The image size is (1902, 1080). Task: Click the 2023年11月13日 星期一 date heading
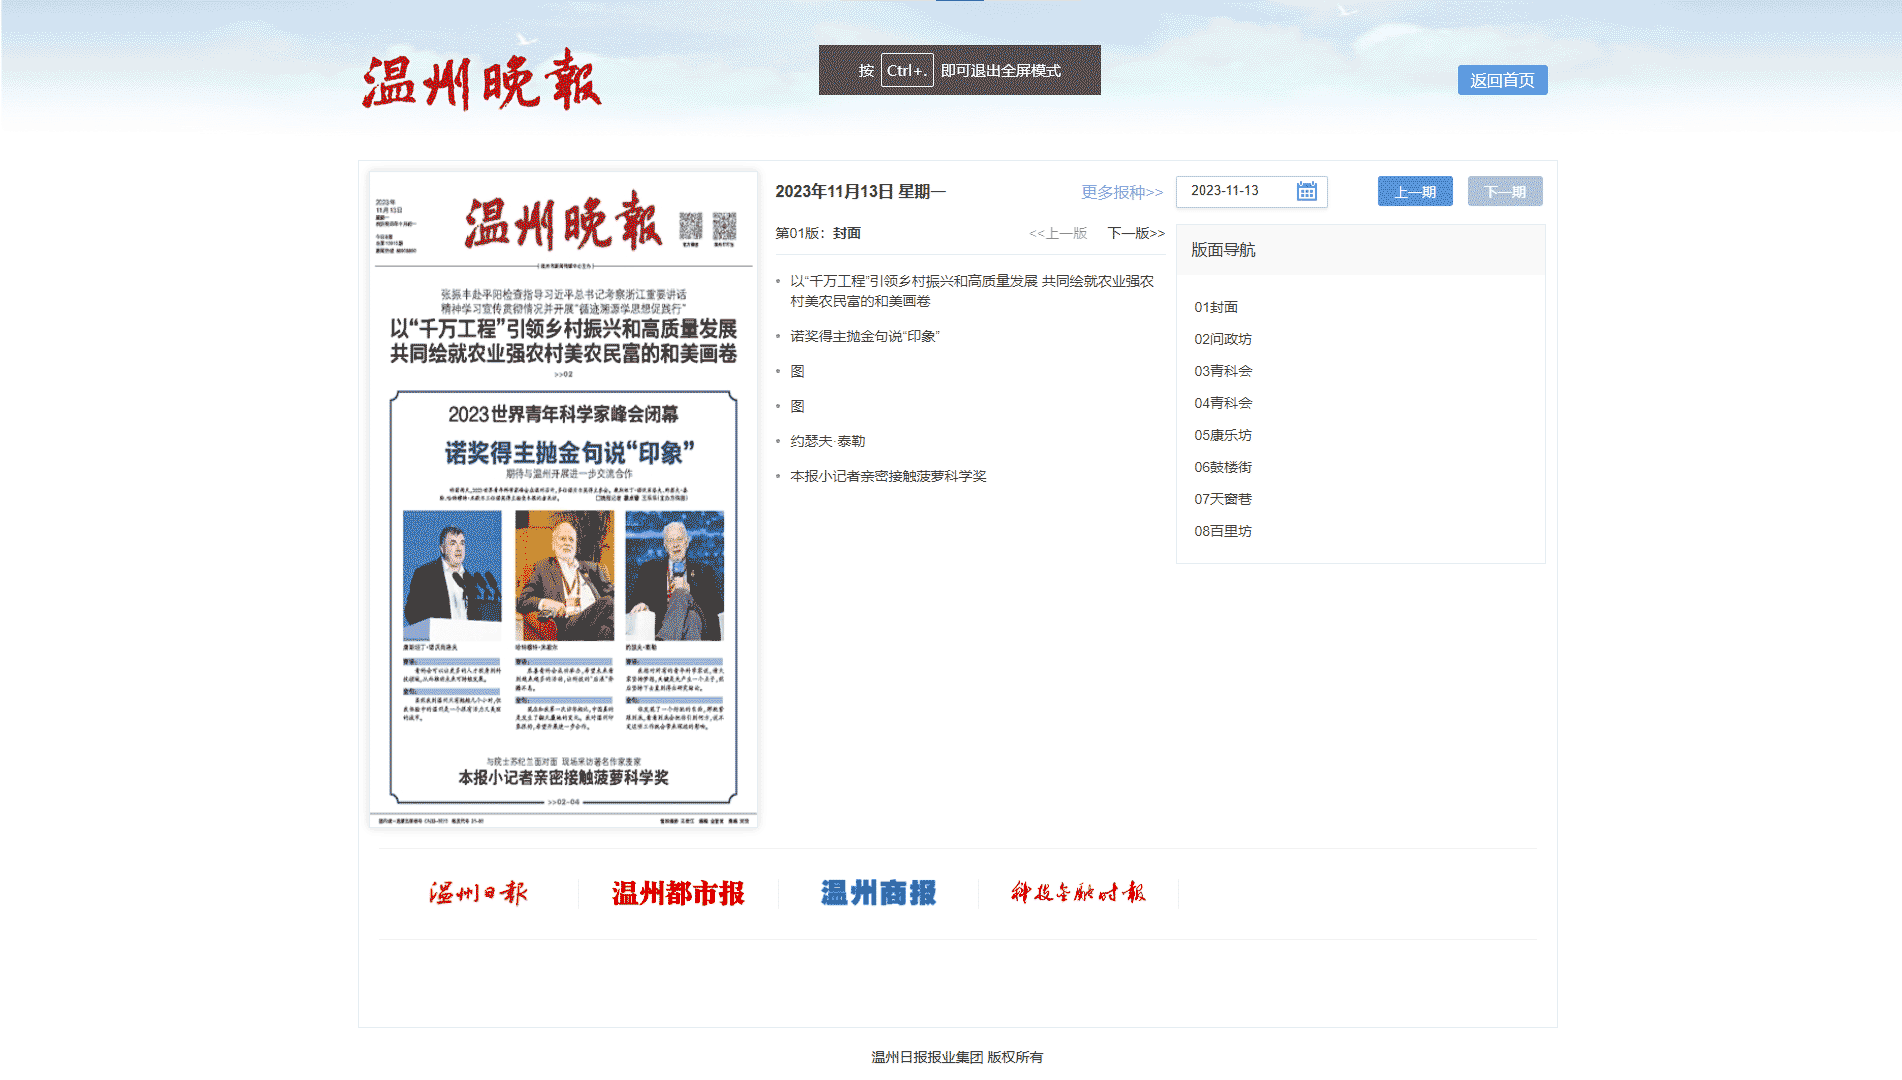(861, 191)
